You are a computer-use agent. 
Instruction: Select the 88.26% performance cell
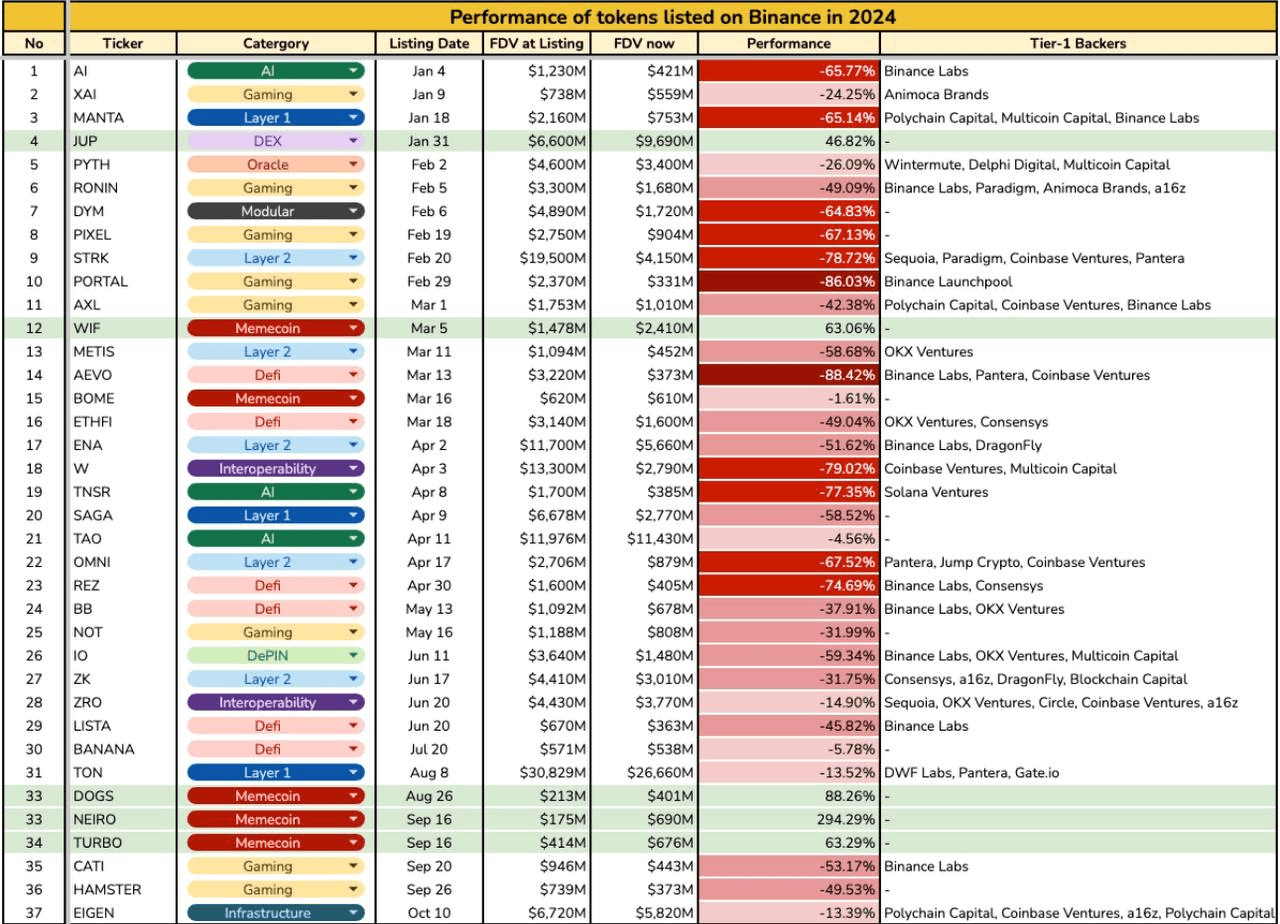pyautogui.click(x=789, y=795)
